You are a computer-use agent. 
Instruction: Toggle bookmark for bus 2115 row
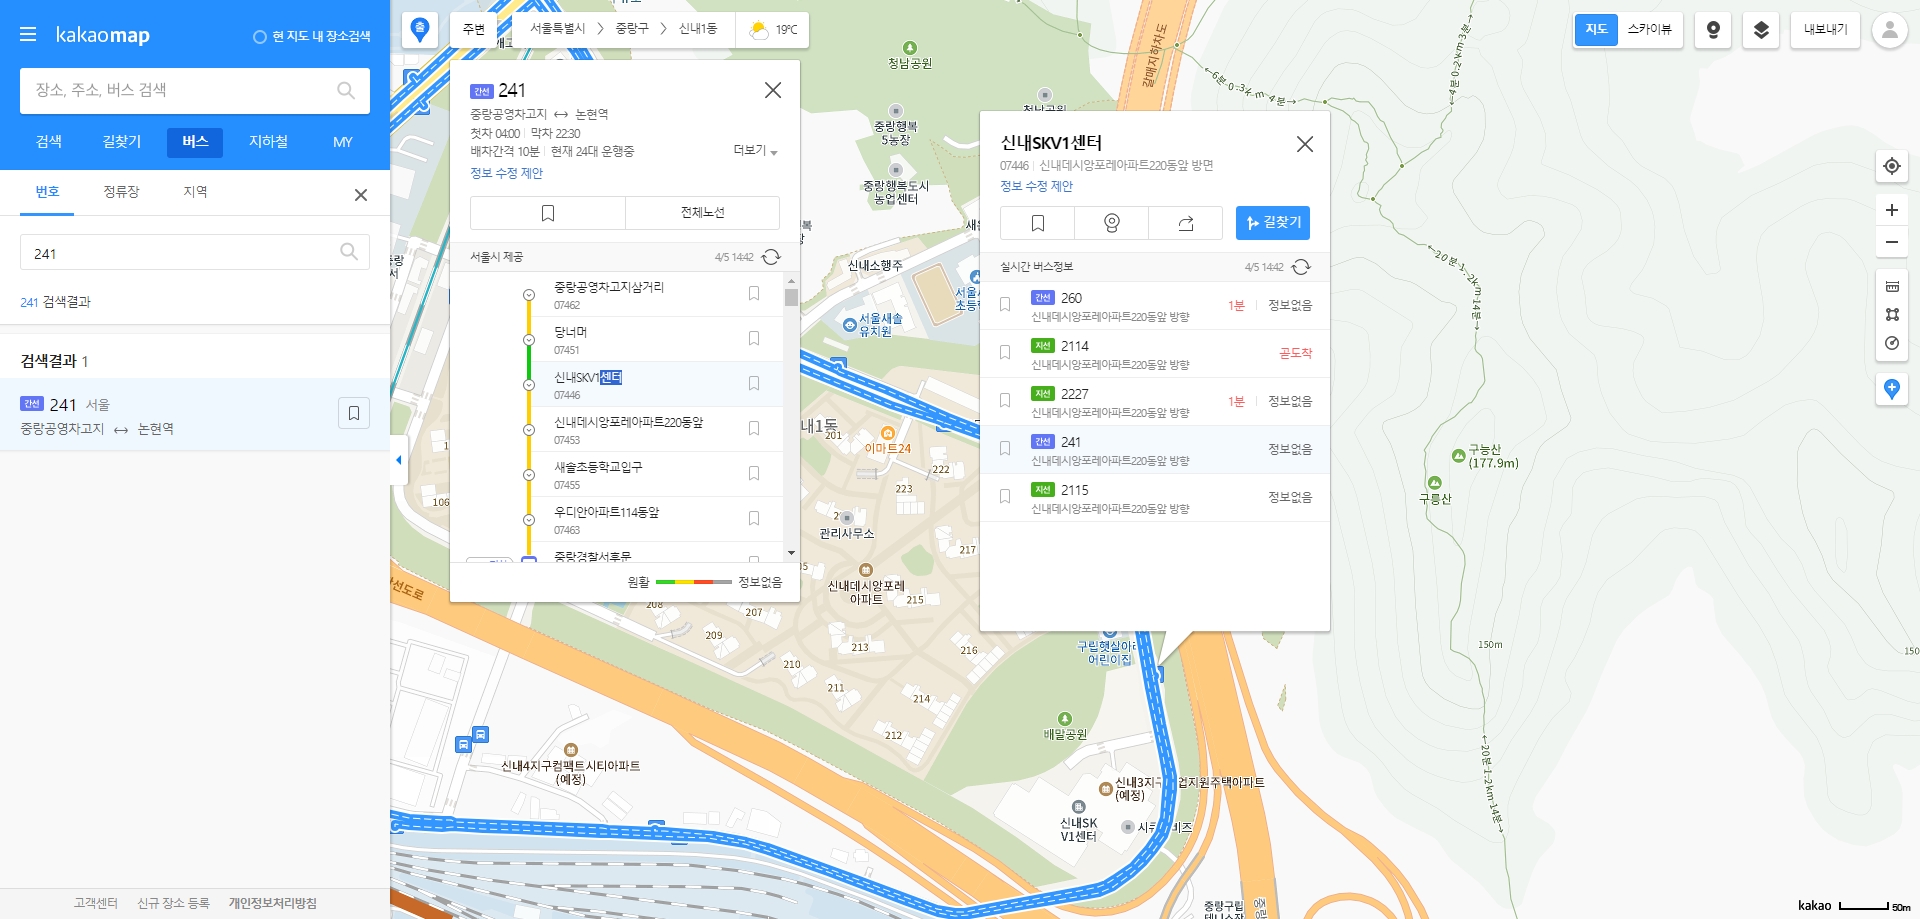click(x=1005, y=496)
